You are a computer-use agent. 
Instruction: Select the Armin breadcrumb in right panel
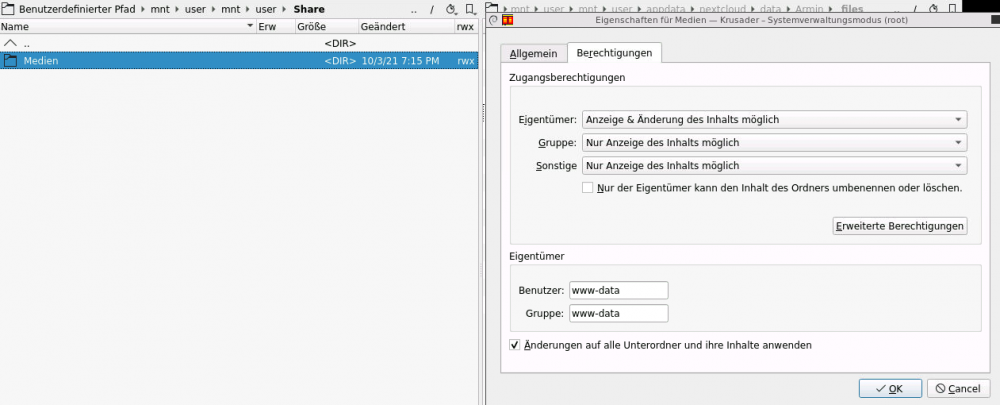[809, 9]
